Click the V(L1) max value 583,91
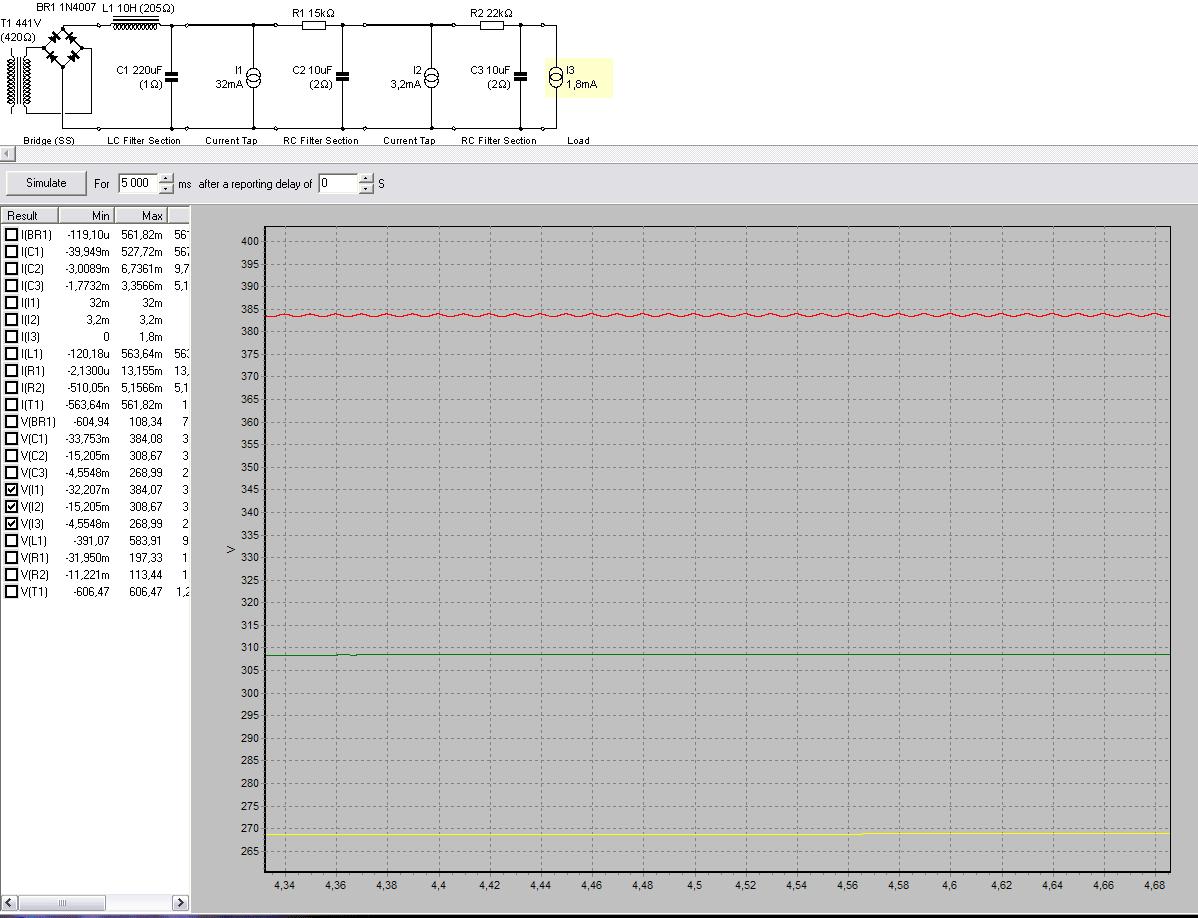This screenshot has height=918, width=1198. click(x=145, y=541)
